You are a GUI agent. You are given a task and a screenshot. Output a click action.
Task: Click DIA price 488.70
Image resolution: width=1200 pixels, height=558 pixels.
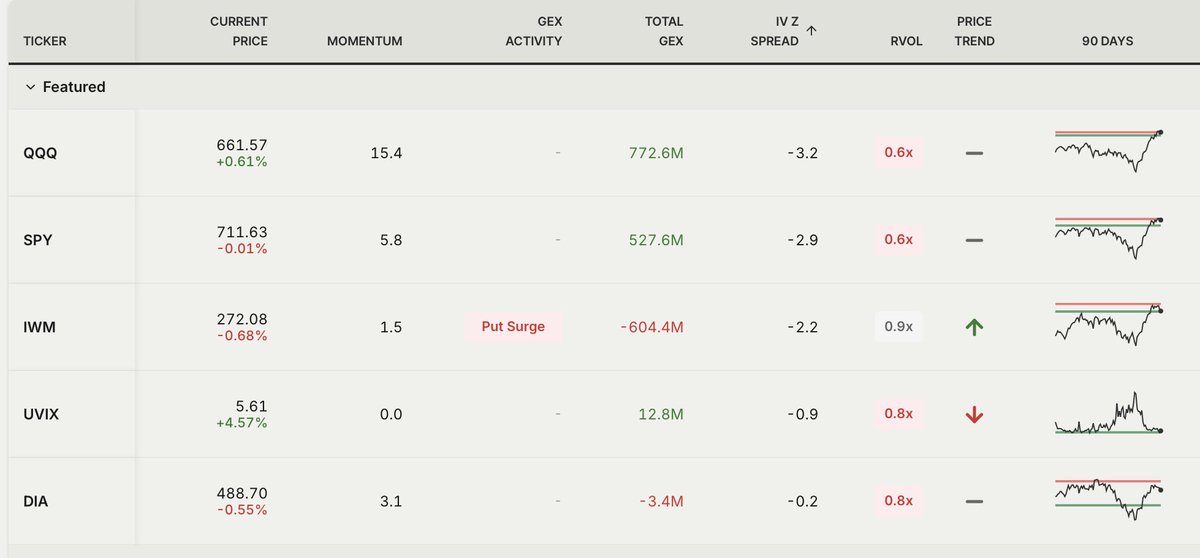(241, 493)
